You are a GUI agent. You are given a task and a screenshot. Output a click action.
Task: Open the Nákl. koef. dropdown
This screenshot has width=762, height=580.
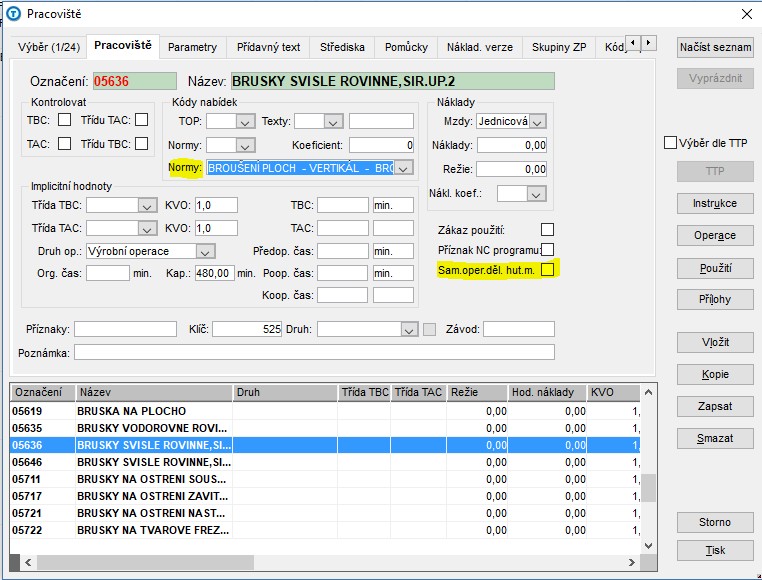[x=536, y=194]
